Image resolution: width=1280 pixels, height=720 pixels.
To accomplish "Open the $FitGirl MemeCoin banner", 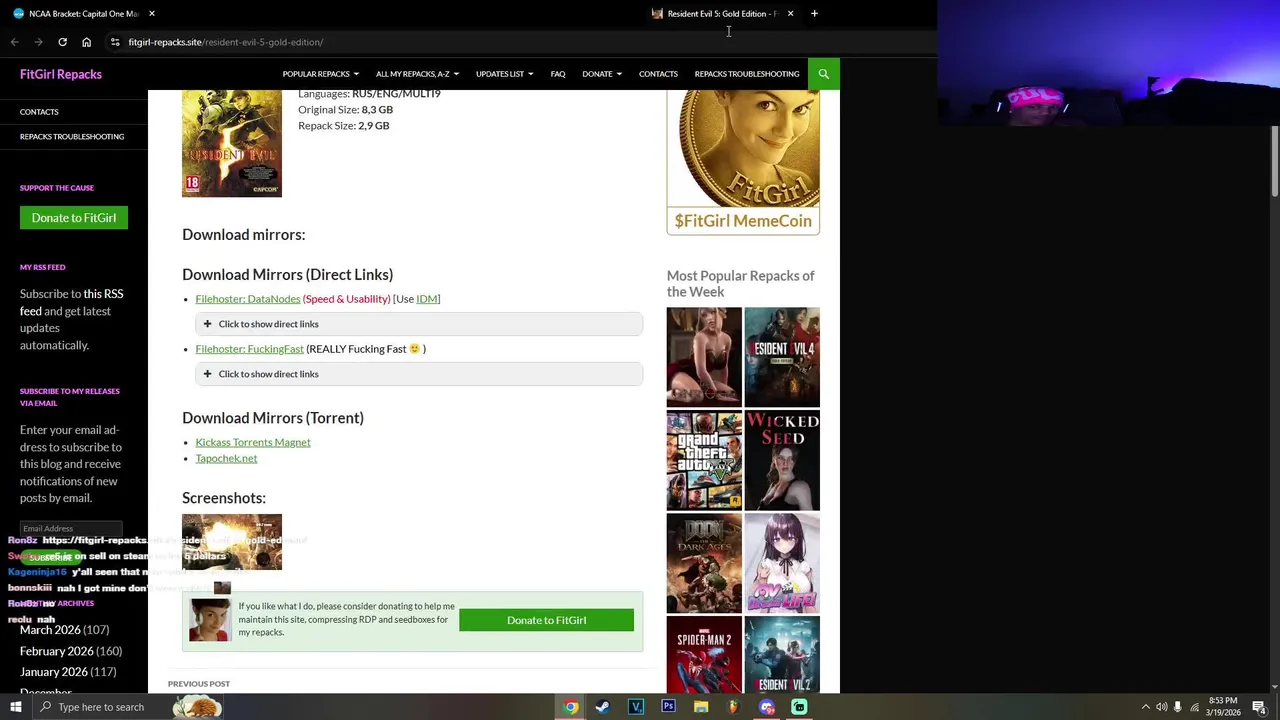I will click(x=743, y=162).
